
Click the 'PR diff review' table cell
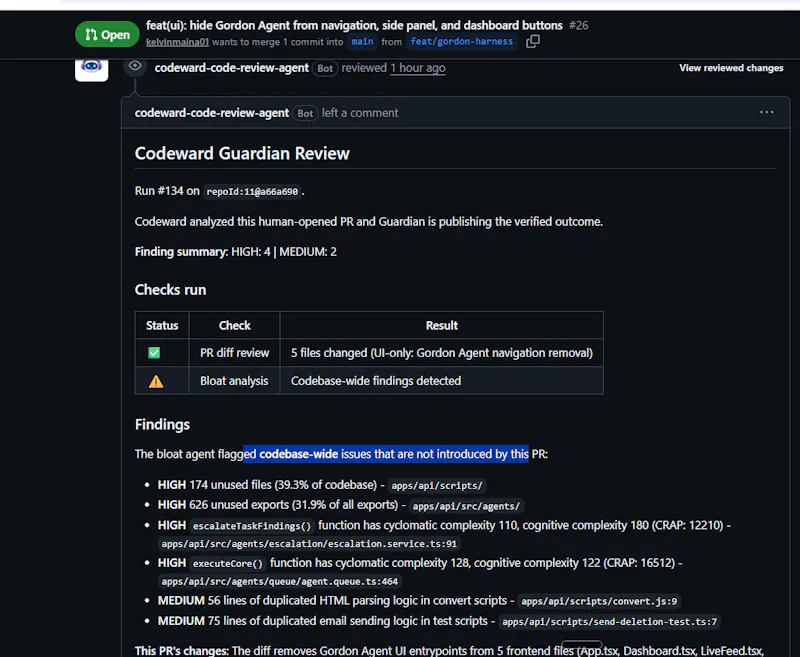point(234,352)
